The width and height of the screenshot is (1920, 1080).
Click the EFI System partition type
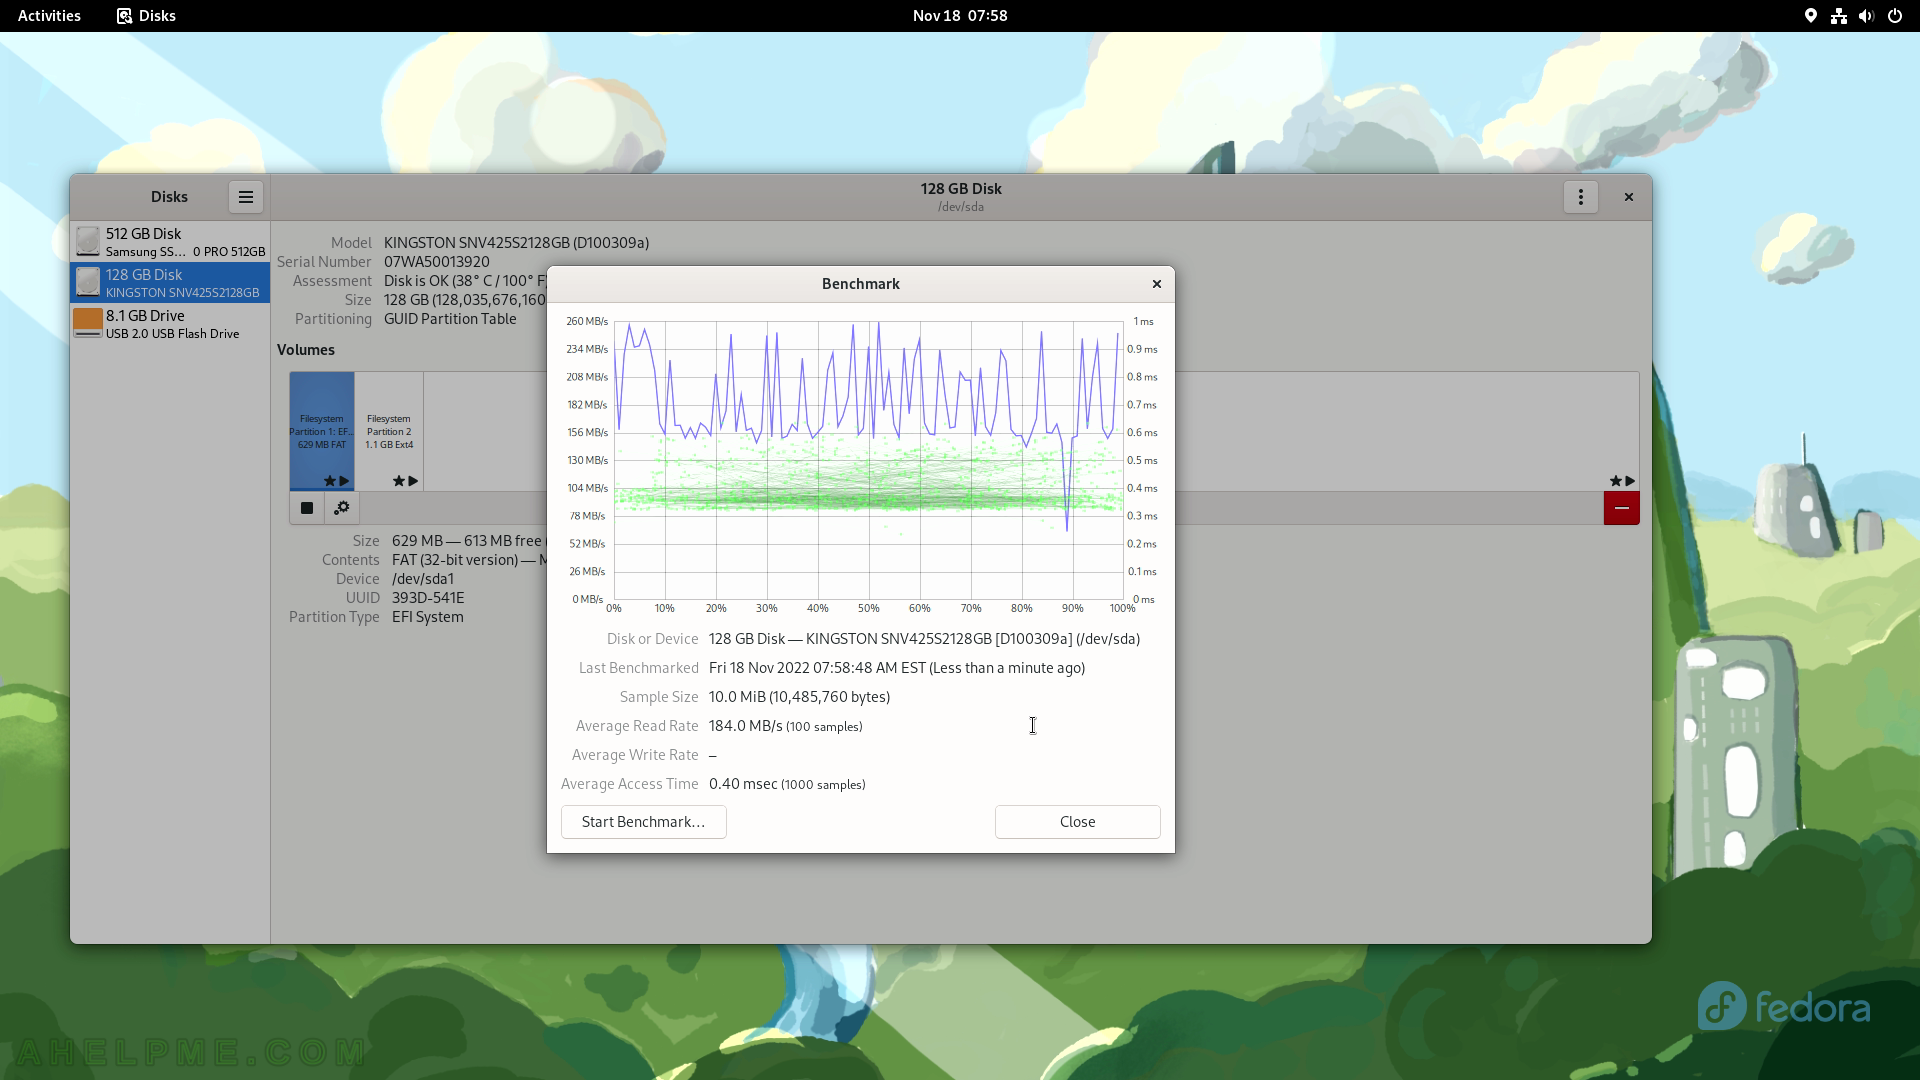428,617
